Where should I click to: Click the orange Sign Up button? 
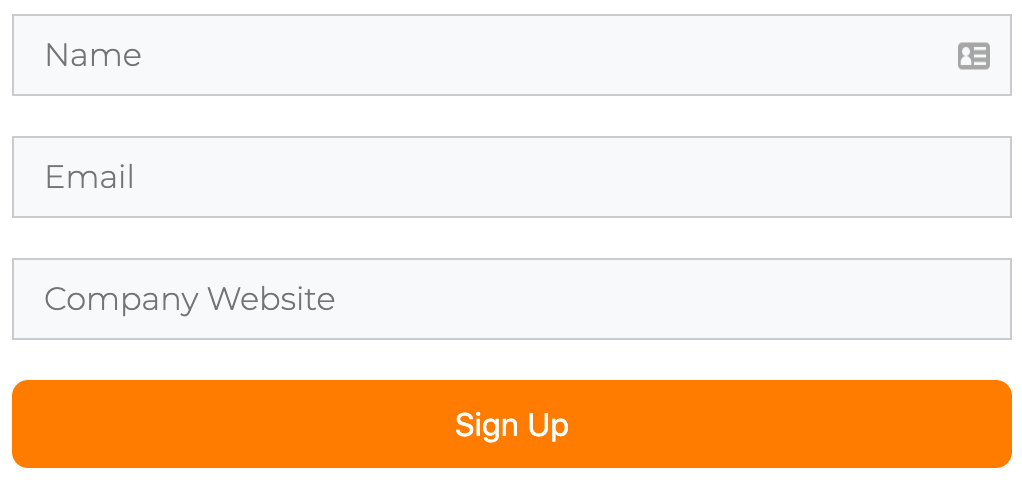click(x=512, y=424)
